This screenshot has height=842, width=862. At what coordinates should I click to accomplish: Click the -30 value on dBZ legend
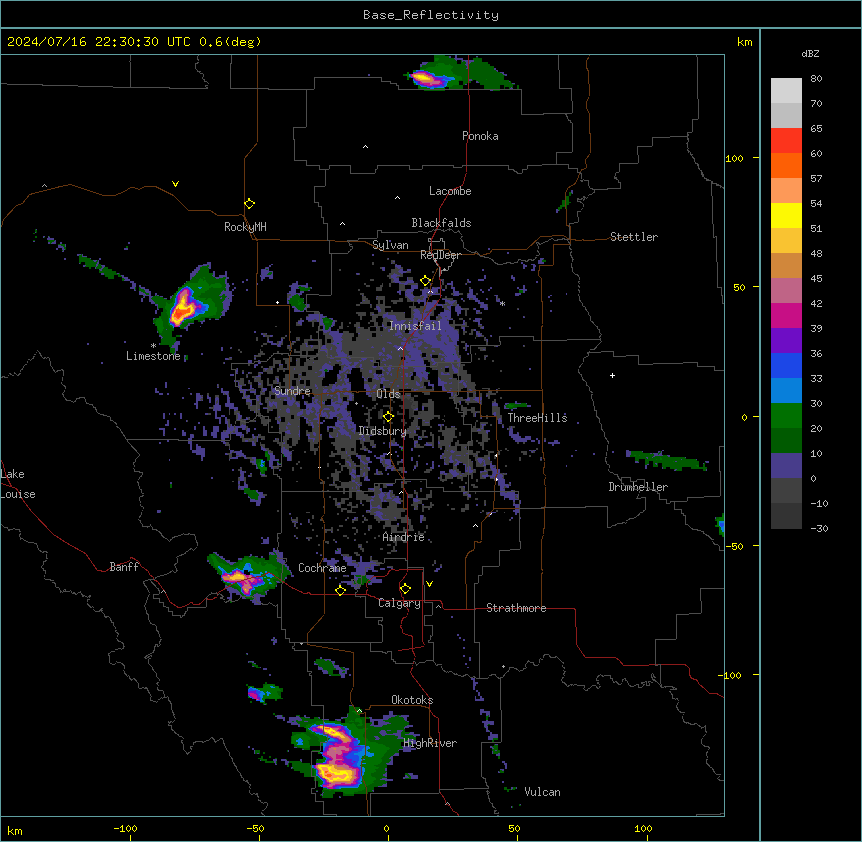click(x=819, y=529)
